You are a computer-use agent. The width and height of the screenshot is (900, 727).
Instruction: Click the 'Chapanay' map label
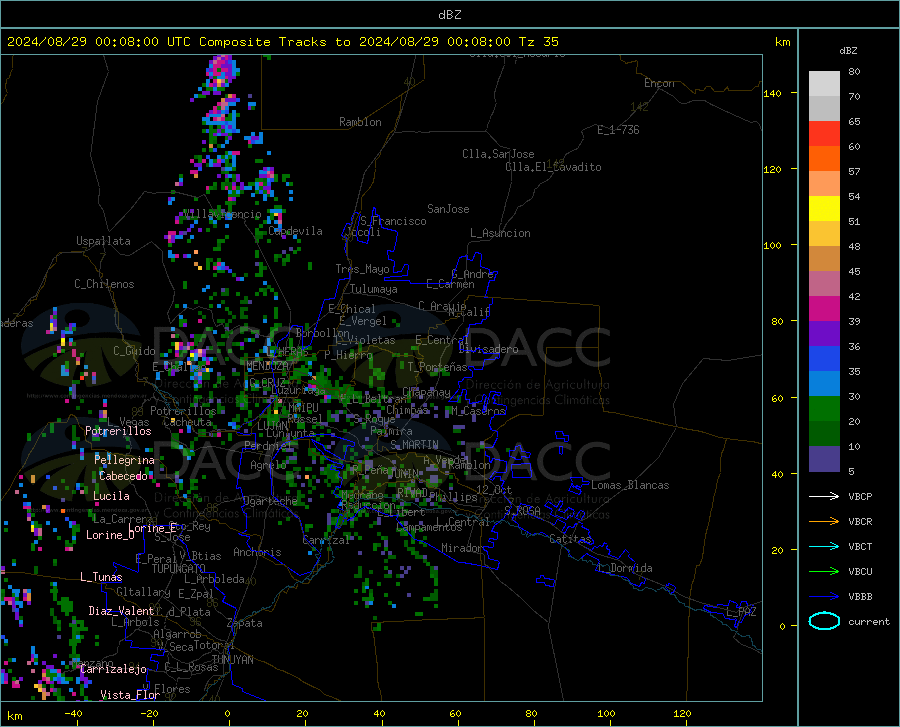coord(426,392)
